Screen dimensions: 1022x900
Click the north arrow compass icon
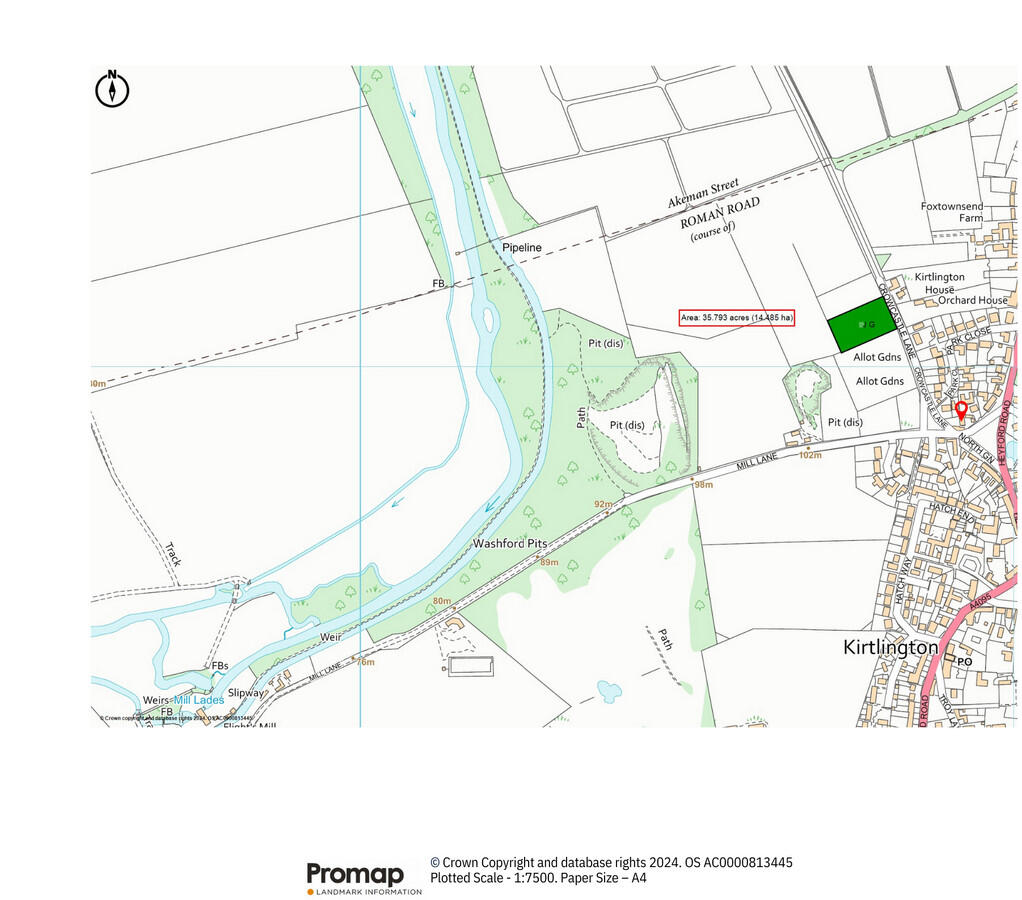[x=112, y=88]
